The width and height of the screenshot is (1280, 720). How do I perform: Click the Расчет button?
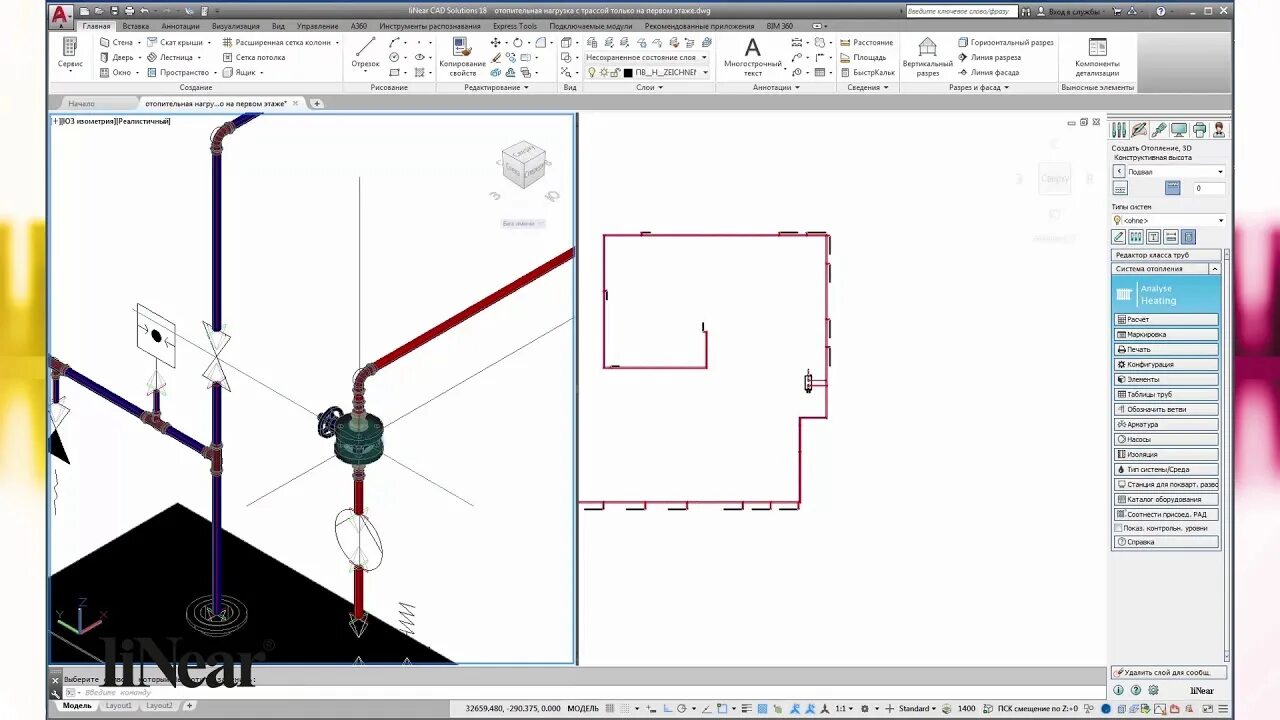click(x=1166, y=319)
